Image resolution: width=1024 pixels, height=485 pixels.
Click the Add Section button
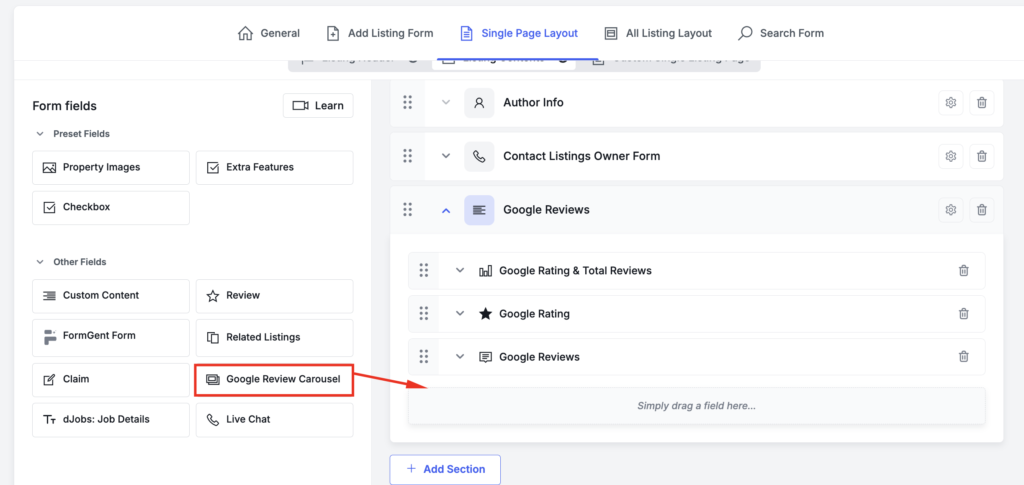pos(445,469)
